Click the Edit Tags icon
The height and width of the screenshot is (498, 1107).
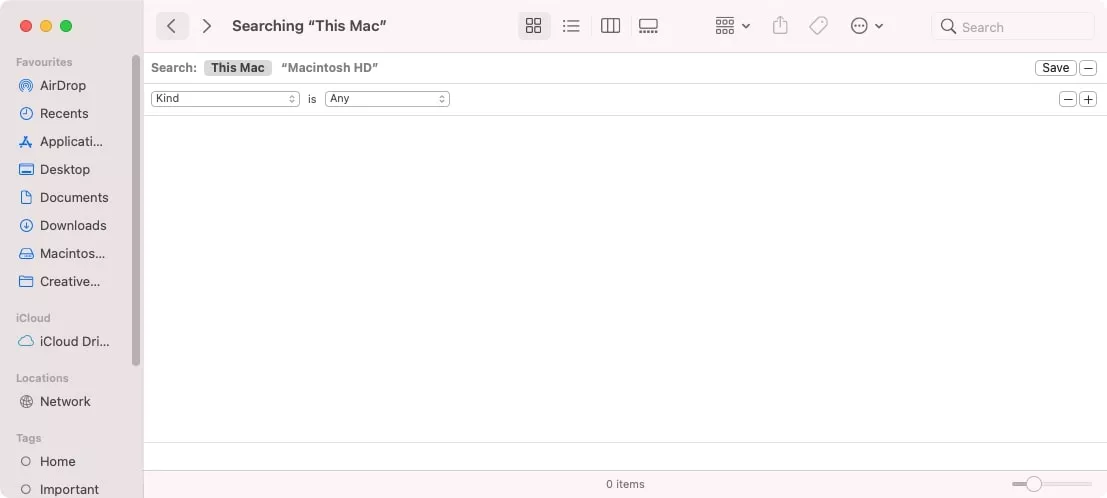[x=818, y=26]
